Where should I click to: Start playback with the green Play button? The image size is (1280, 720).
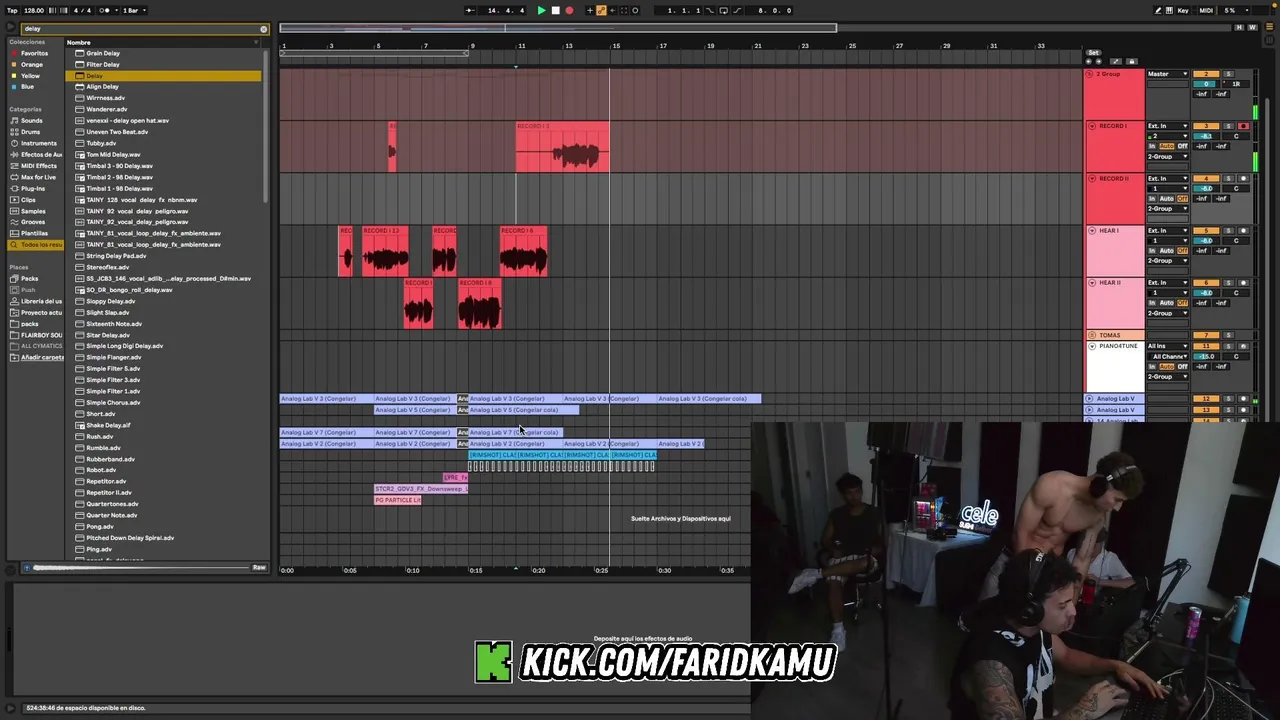541,10
